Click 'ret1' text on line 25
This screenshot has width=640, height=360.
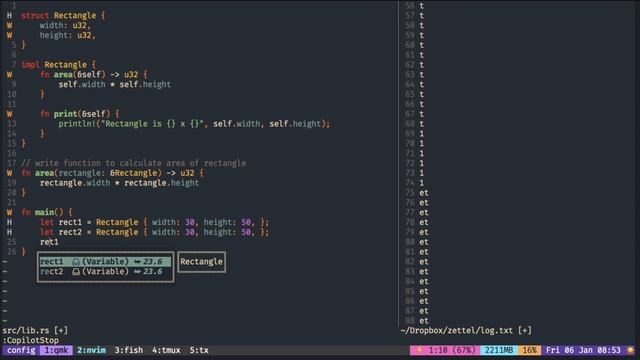click(49, 242)
